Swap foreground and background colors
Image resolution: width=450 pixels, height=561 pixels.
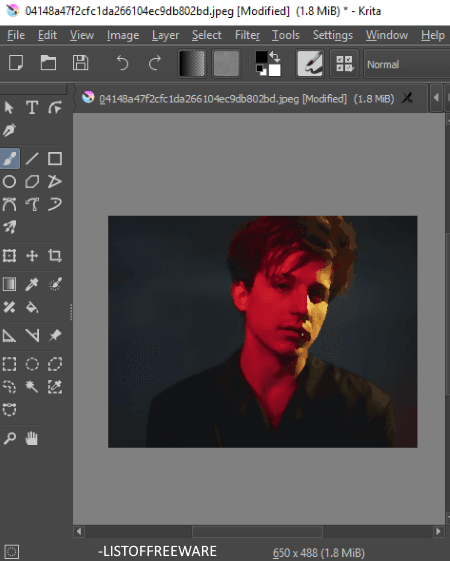tap(275, 56)
